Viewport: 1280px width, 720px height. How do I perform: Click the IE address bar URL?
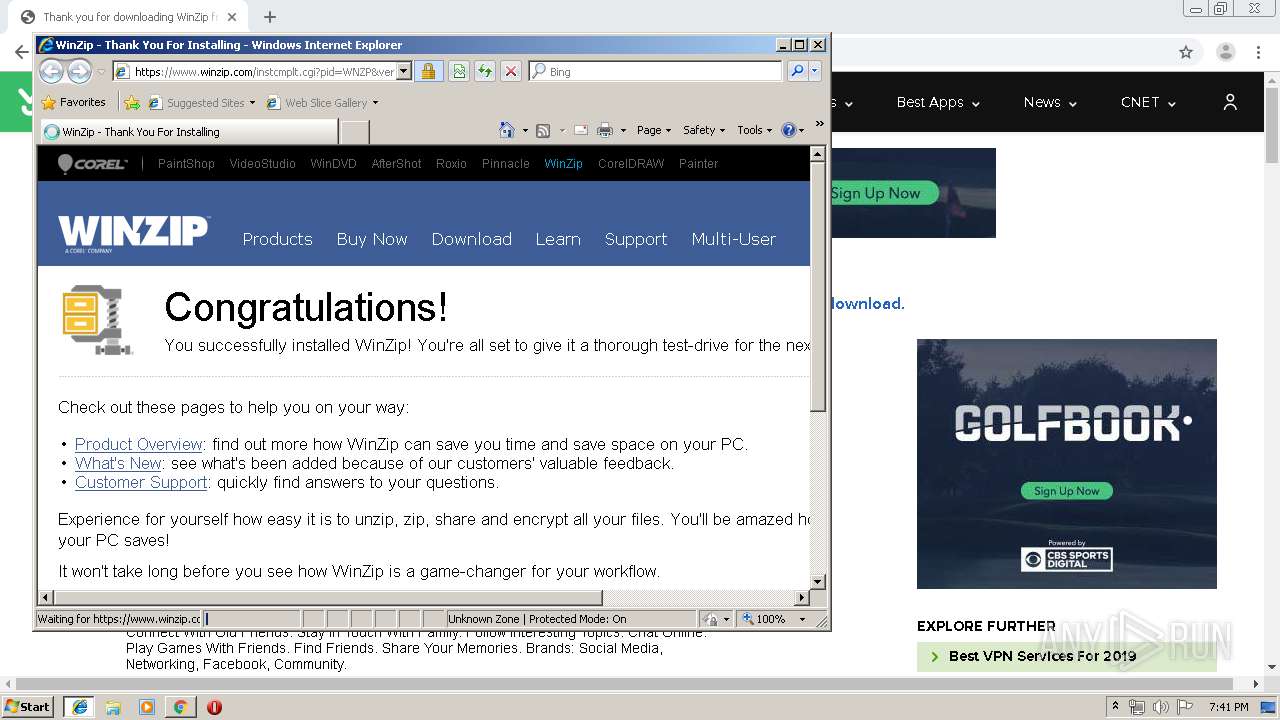coord(264,72)
